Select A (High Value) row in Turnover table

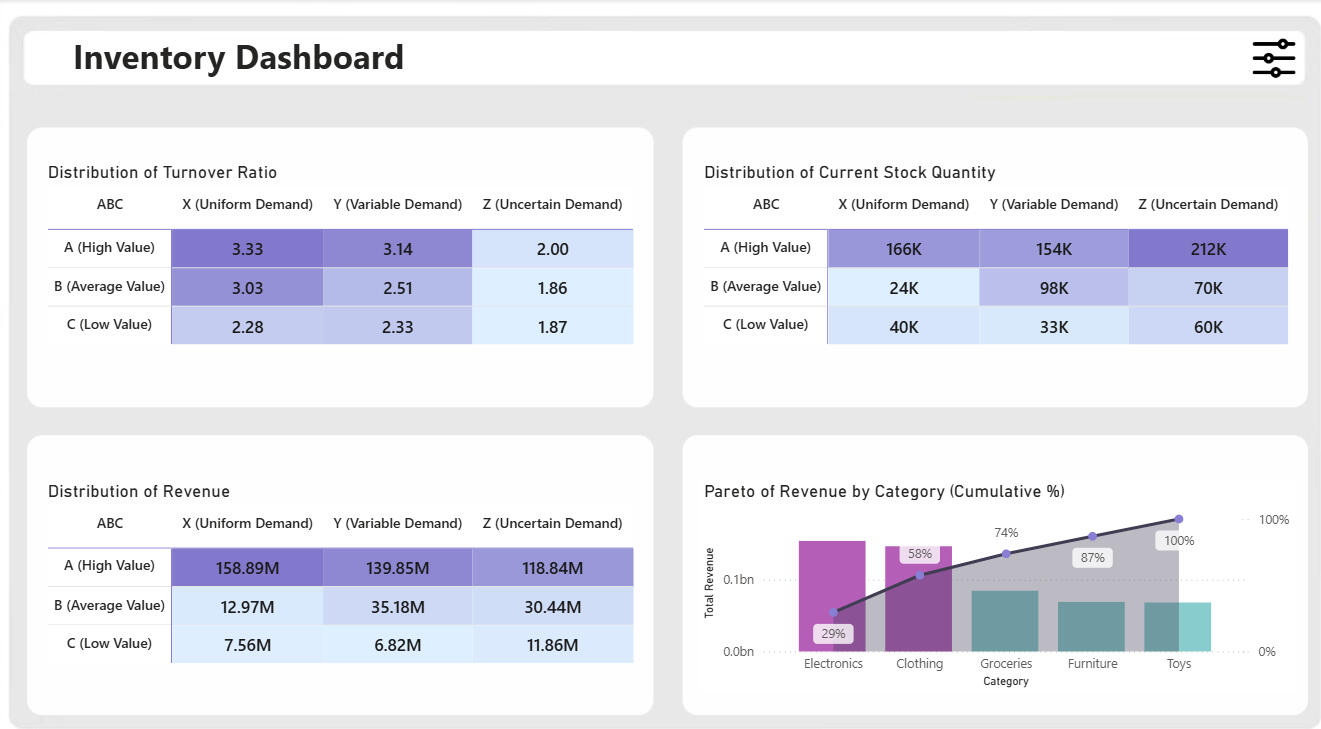(109, 247)
